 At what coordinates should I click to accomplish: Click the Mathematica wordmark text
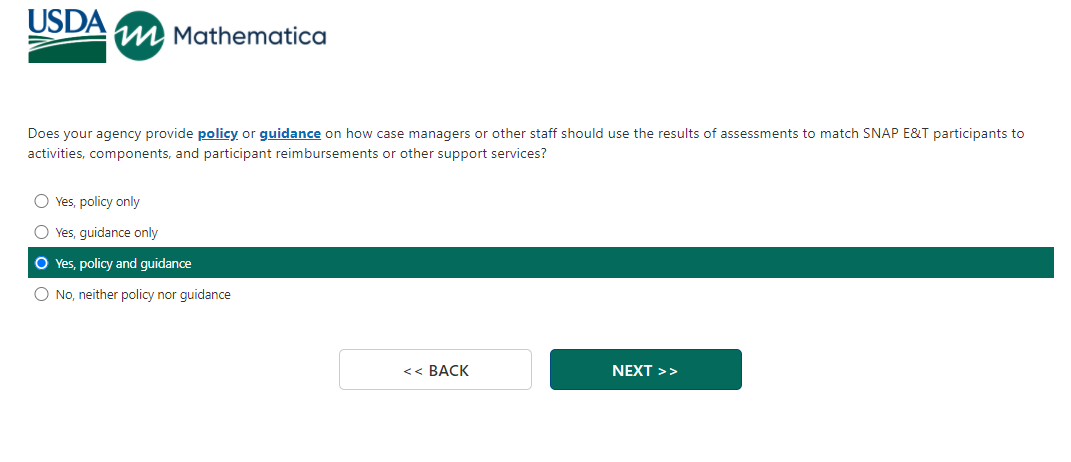(249, 37)
